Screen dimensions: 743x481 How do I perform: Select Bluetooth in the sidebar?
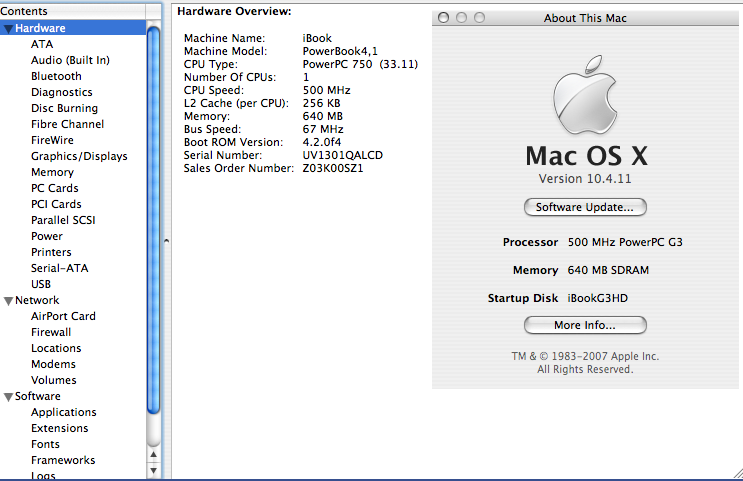(x=56, y=76)
